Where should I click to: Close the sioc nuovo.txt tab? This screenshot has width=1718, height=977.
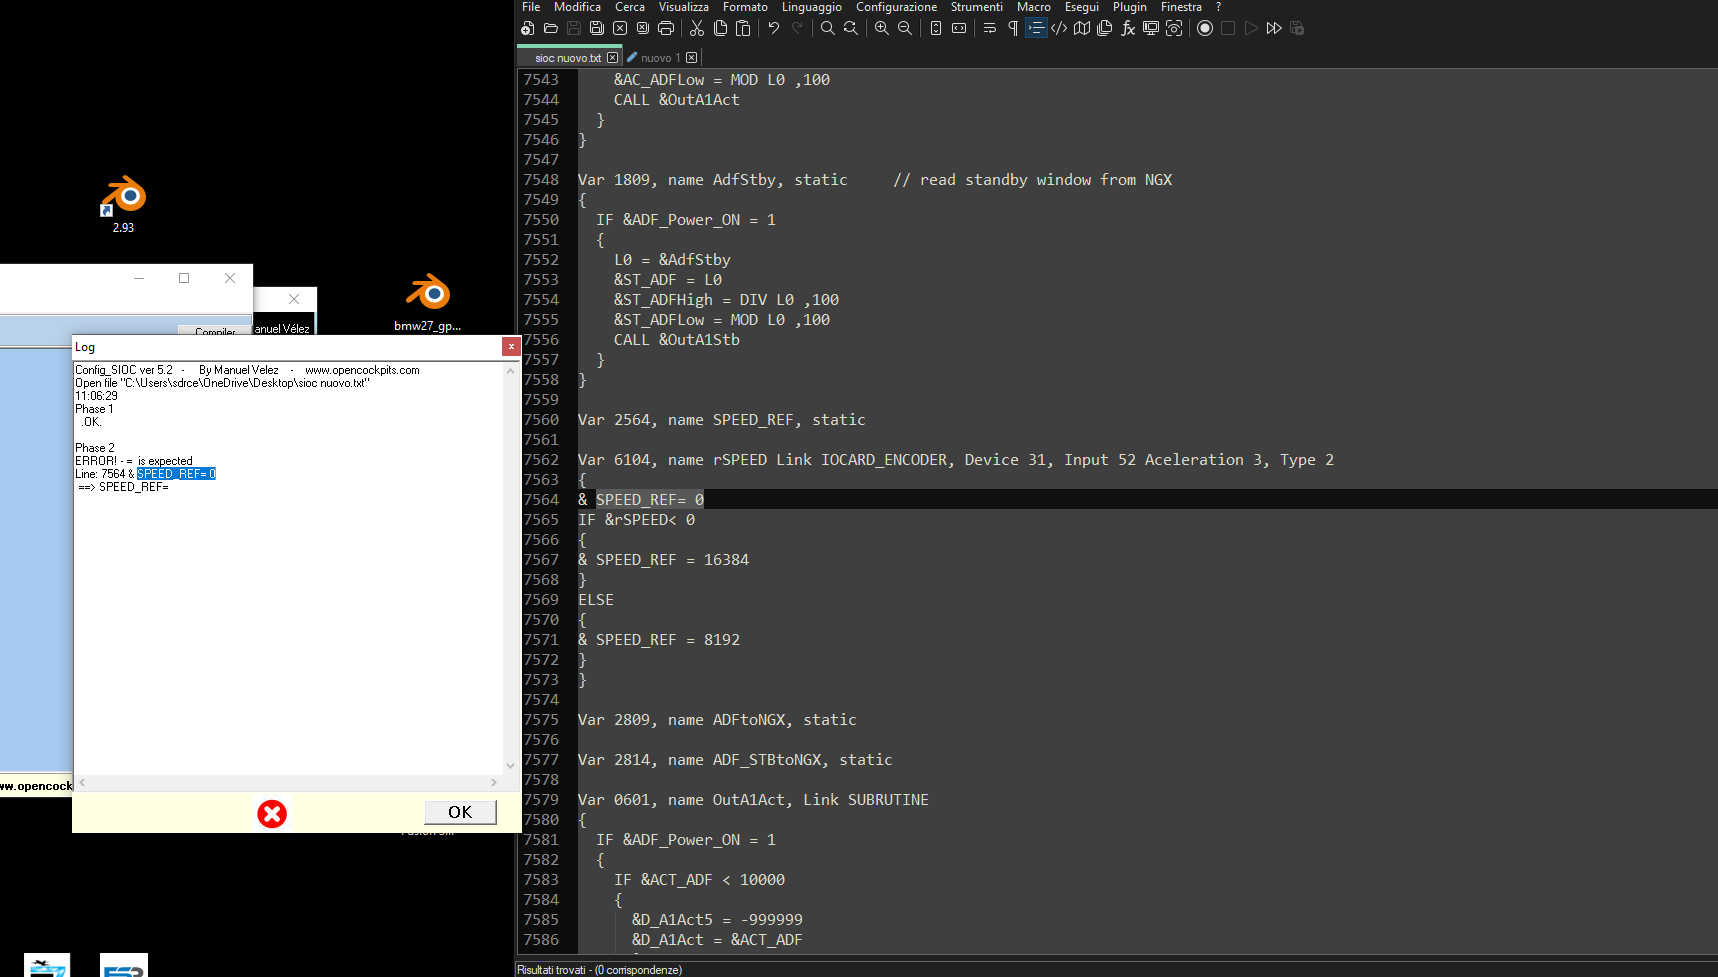coord(613,58)
